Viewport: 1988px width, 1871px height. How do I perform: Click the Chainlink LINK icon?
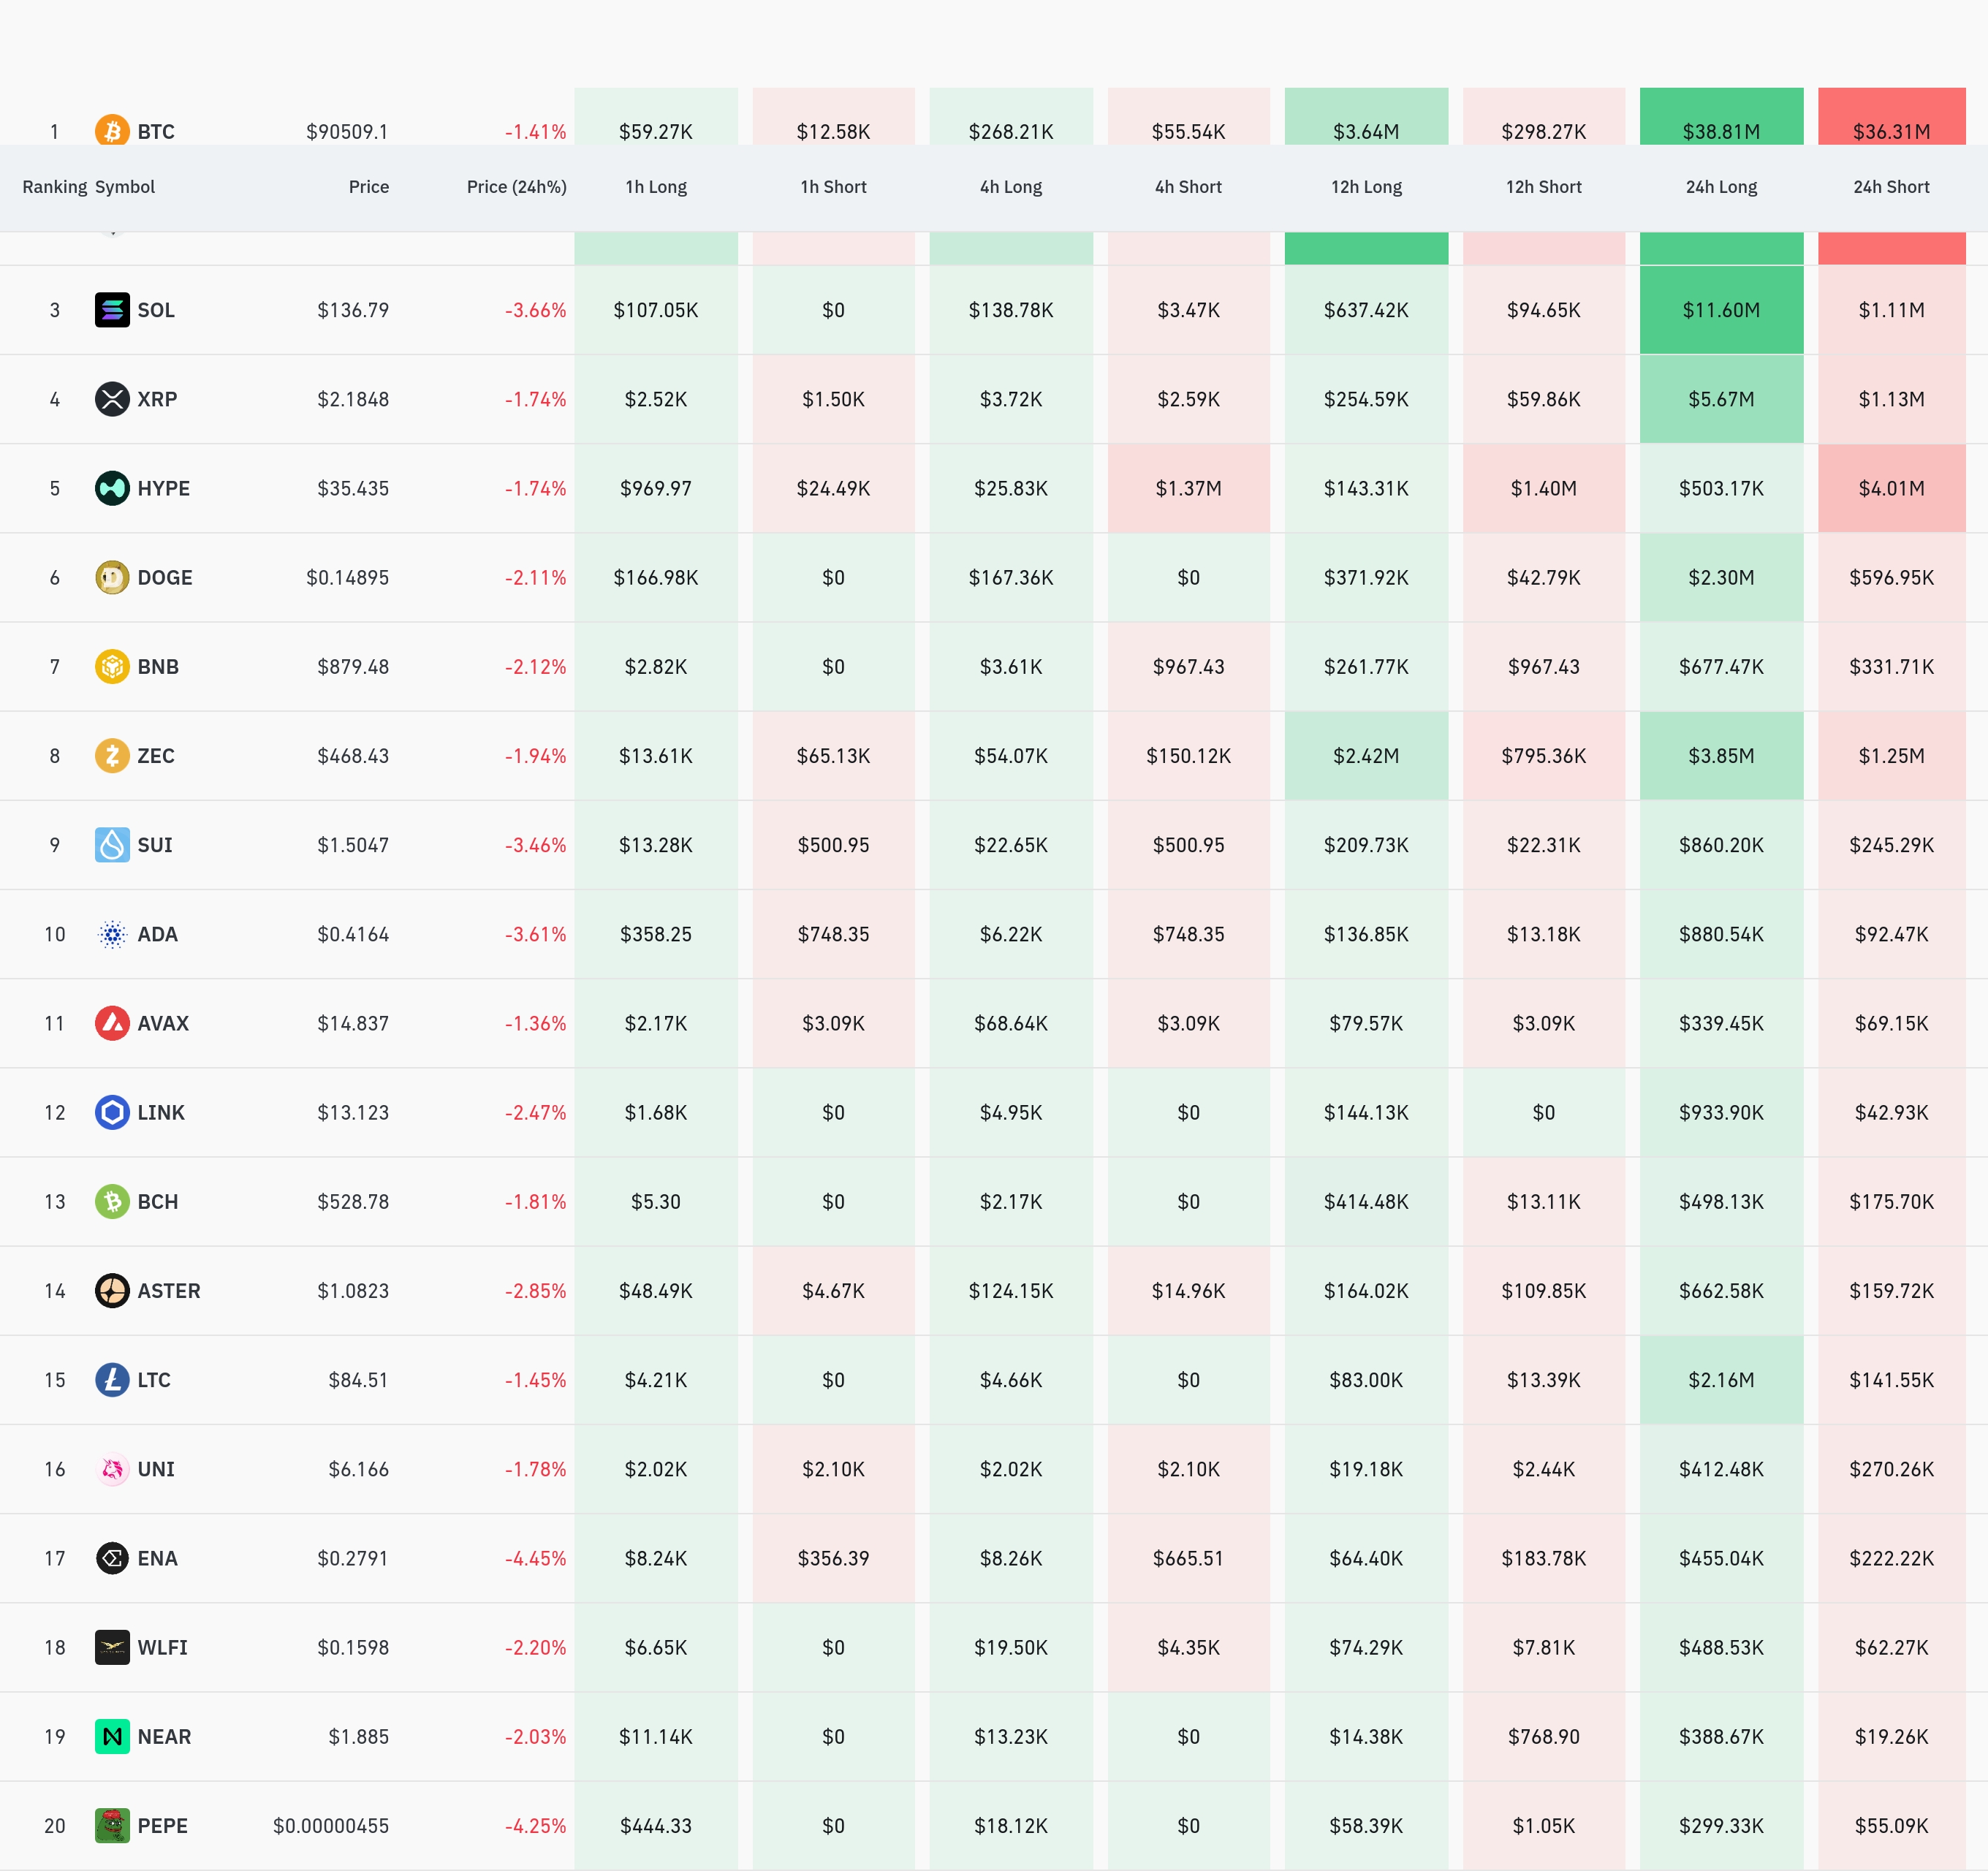[112, 1112]
